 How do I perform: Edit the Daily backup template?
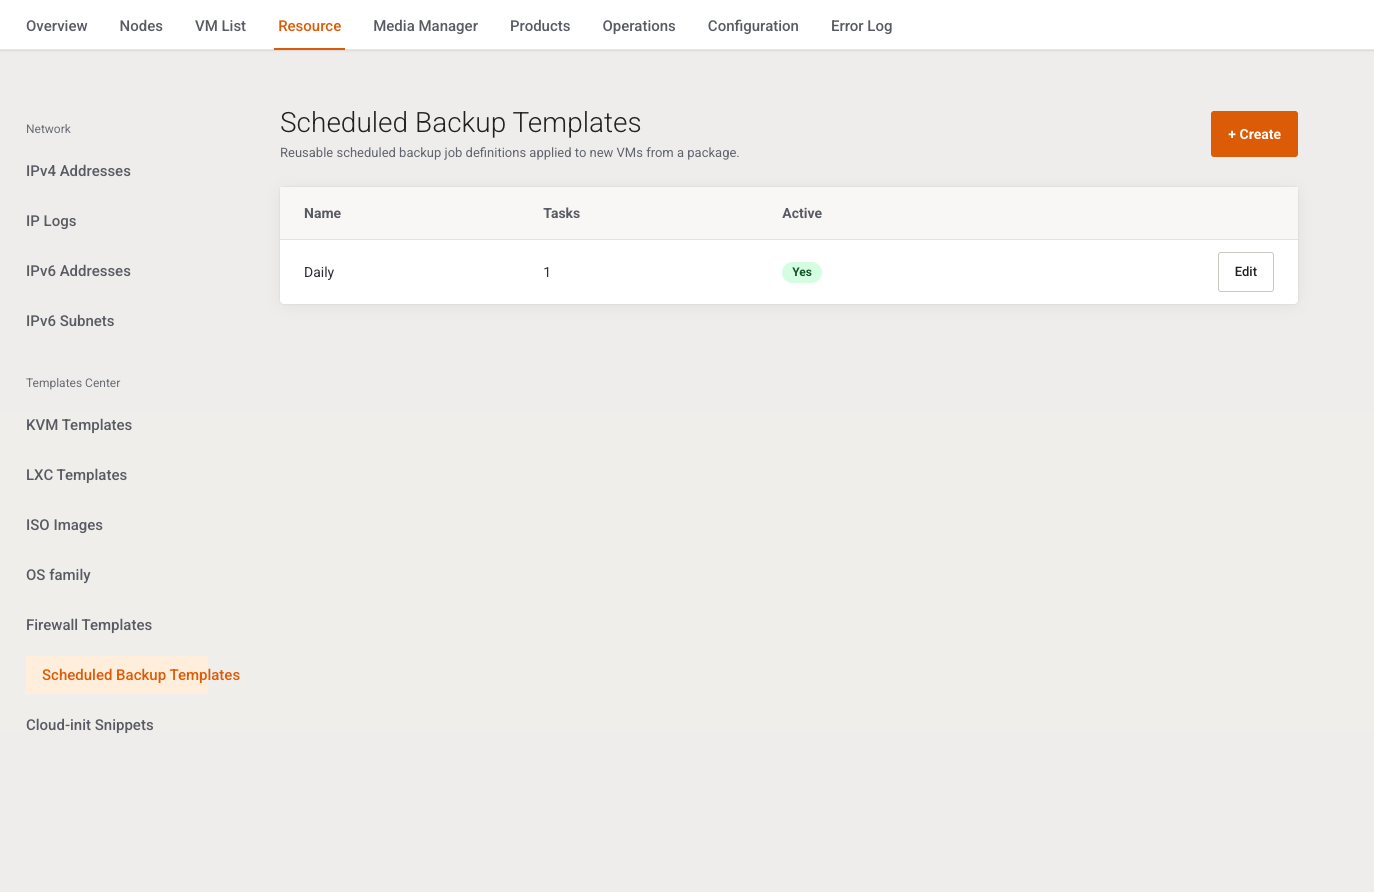tap(1246, 272)
